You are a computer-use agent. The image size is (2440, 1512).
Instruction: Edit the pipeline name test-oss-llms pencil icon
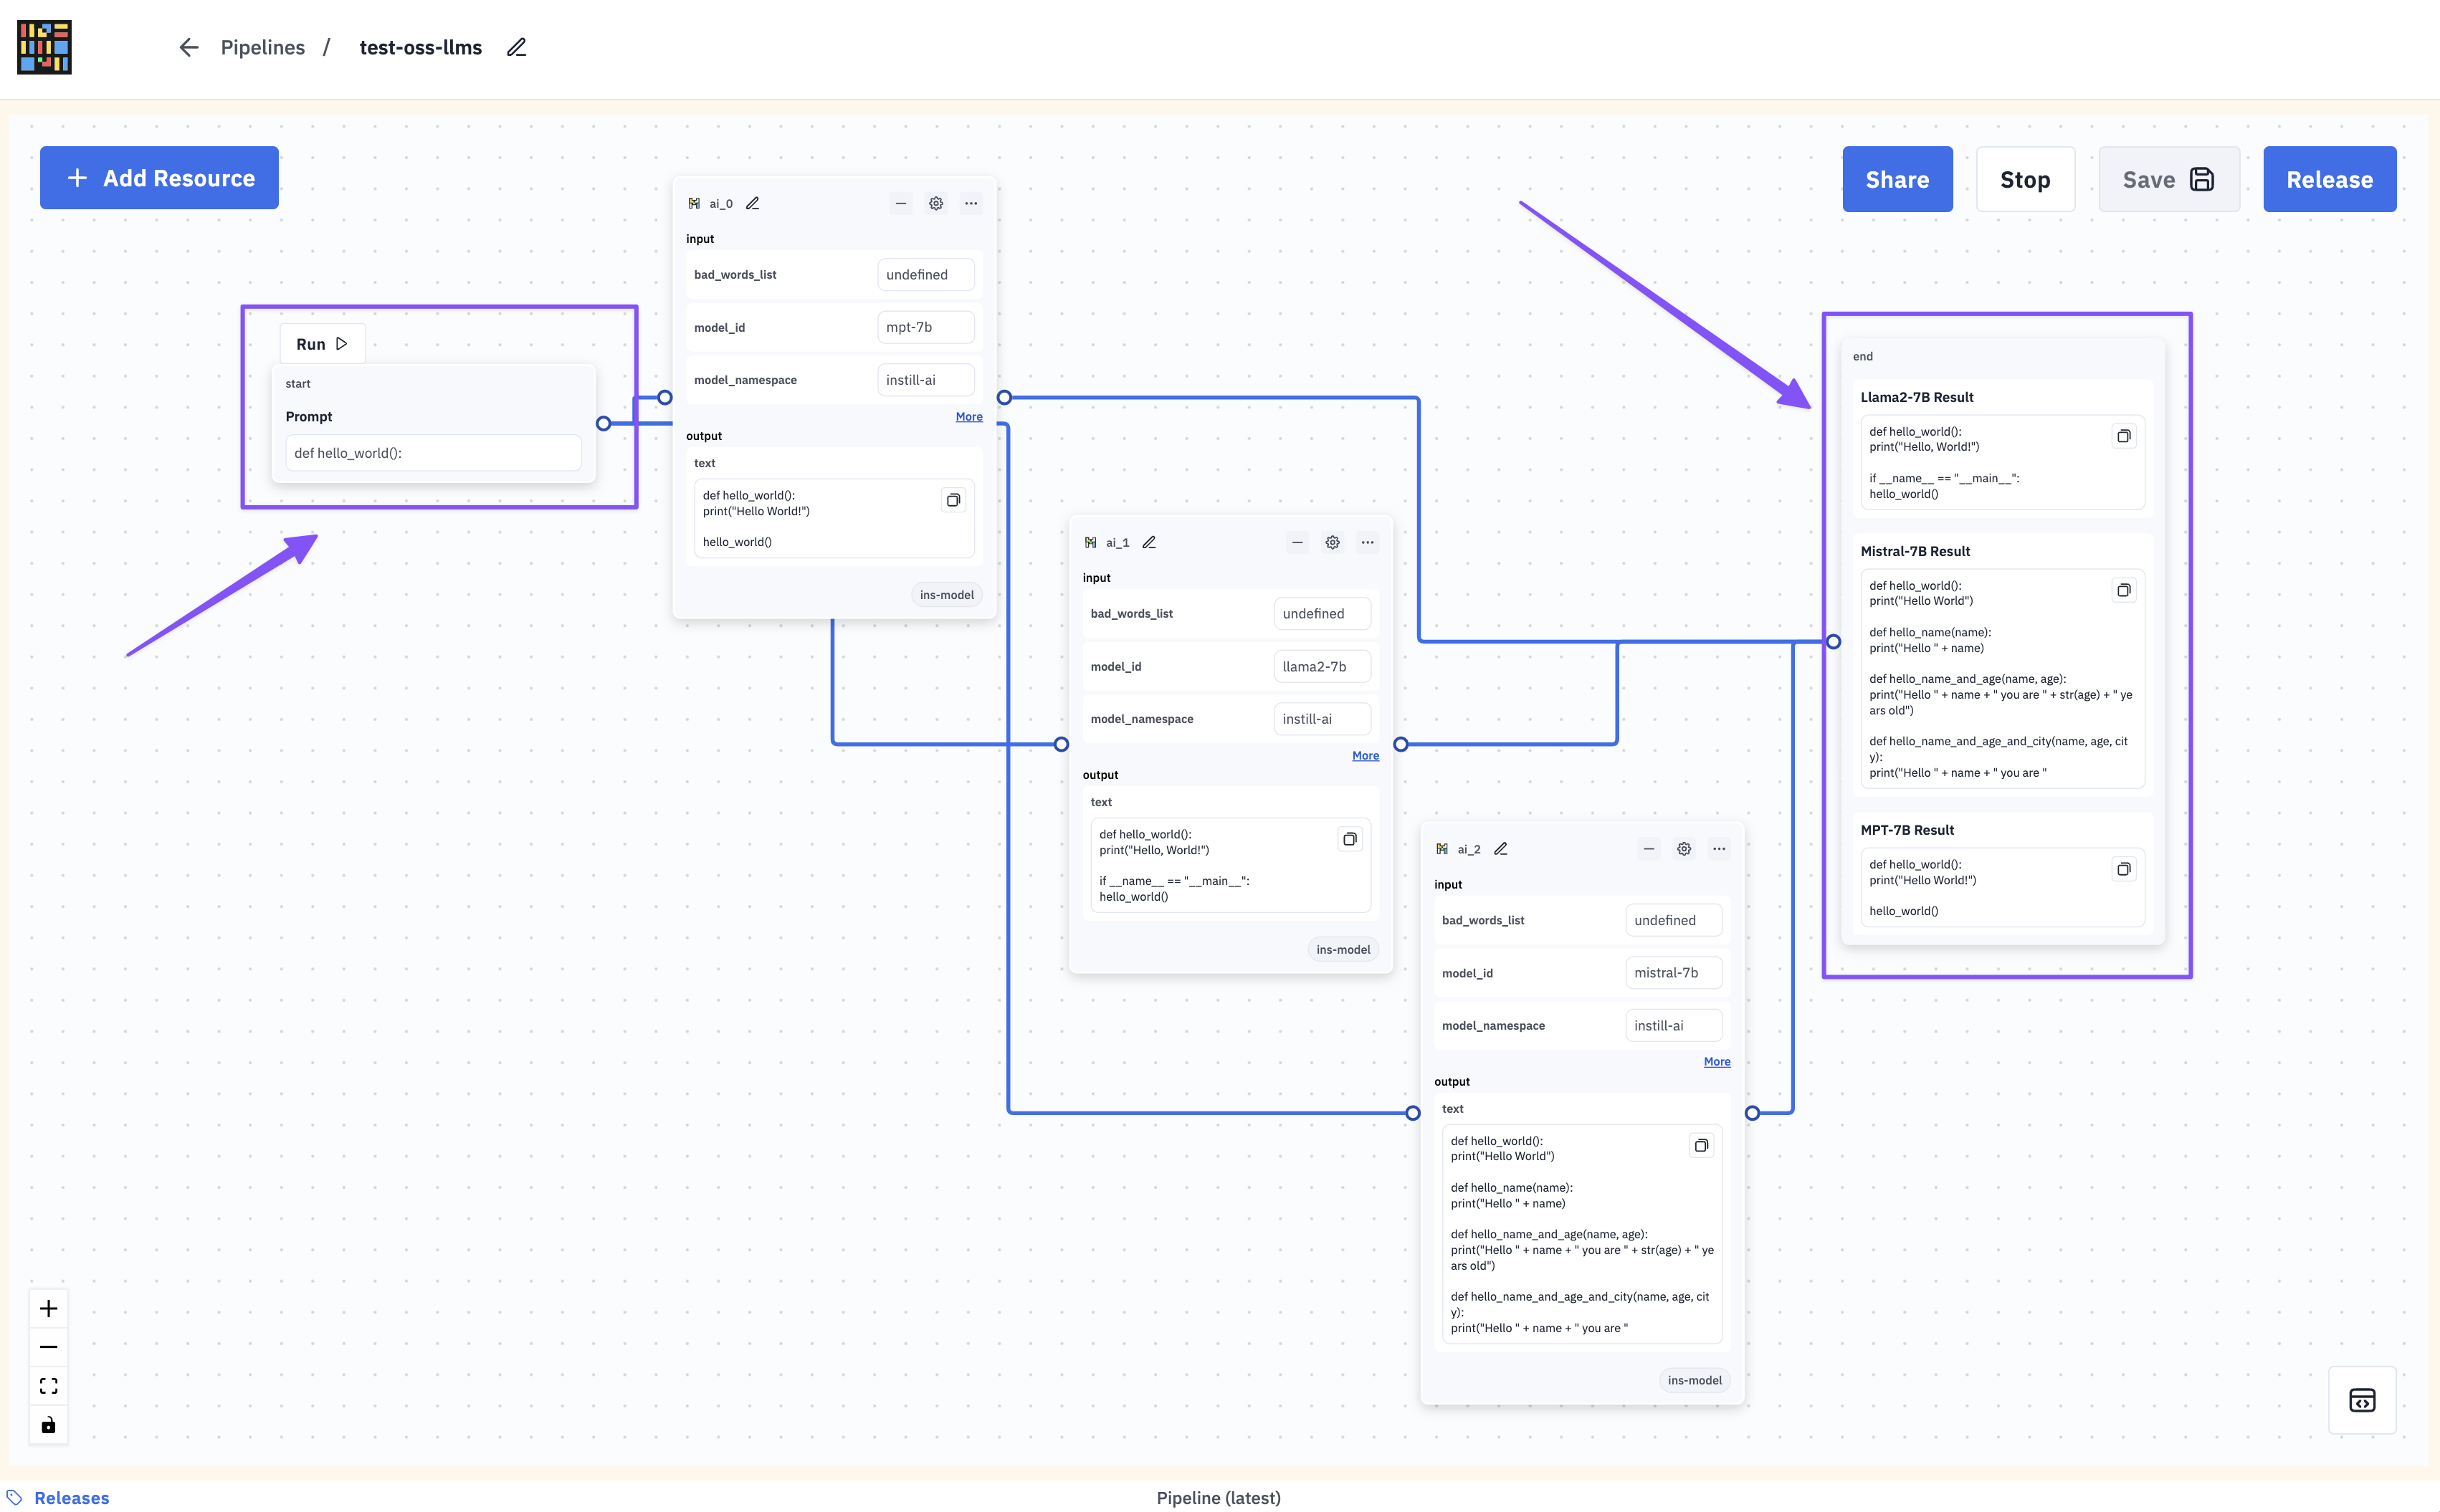516,47
